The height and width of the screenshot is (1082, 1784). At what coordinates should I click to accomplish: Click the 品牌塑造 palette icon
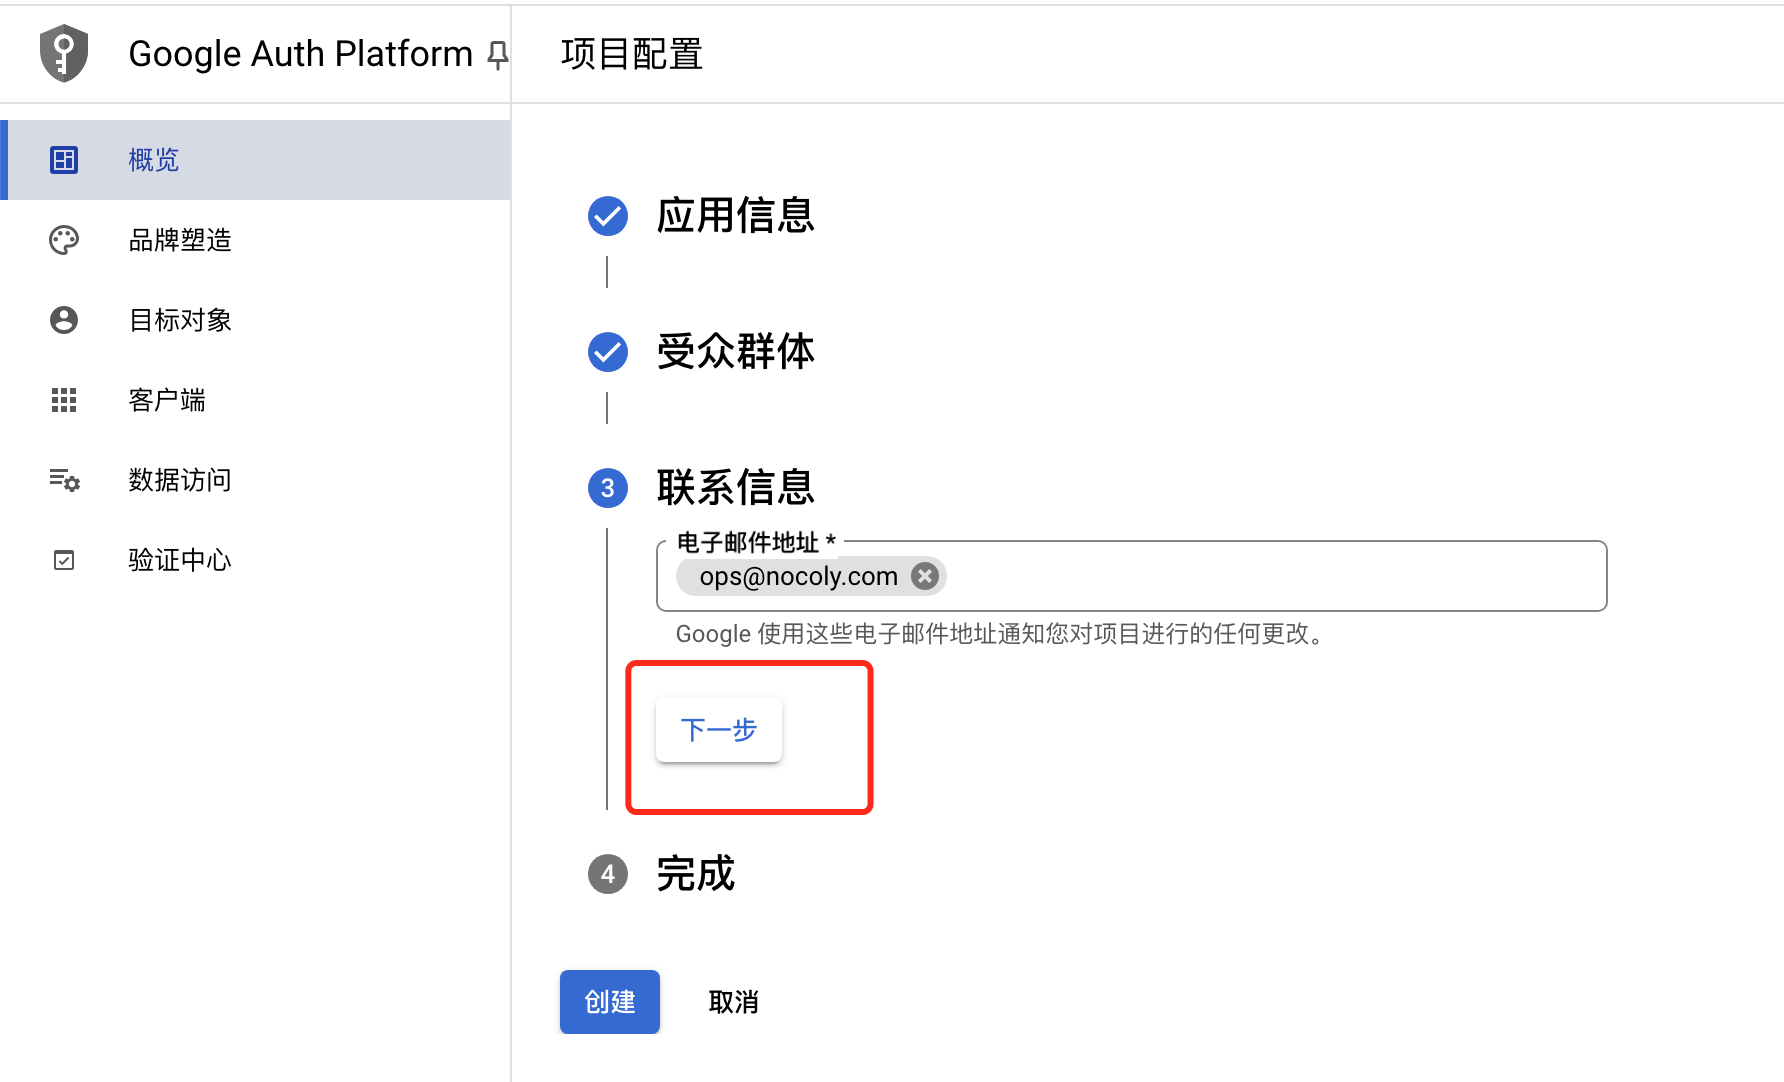[64, 240]
